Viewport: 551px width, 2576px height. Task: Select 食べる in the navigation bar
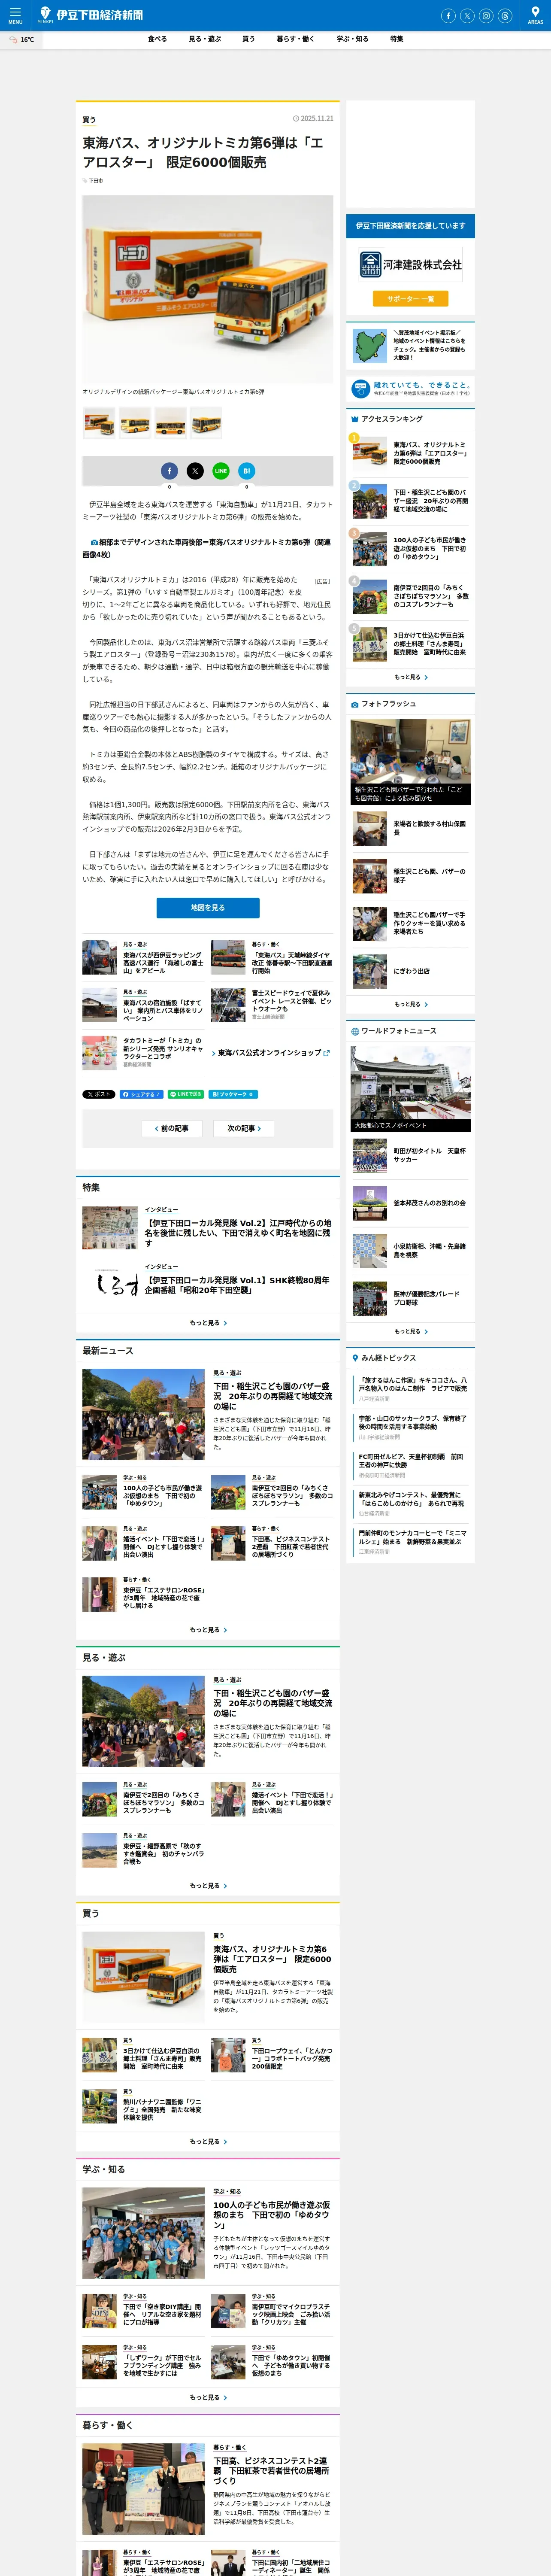coord(157,39)
